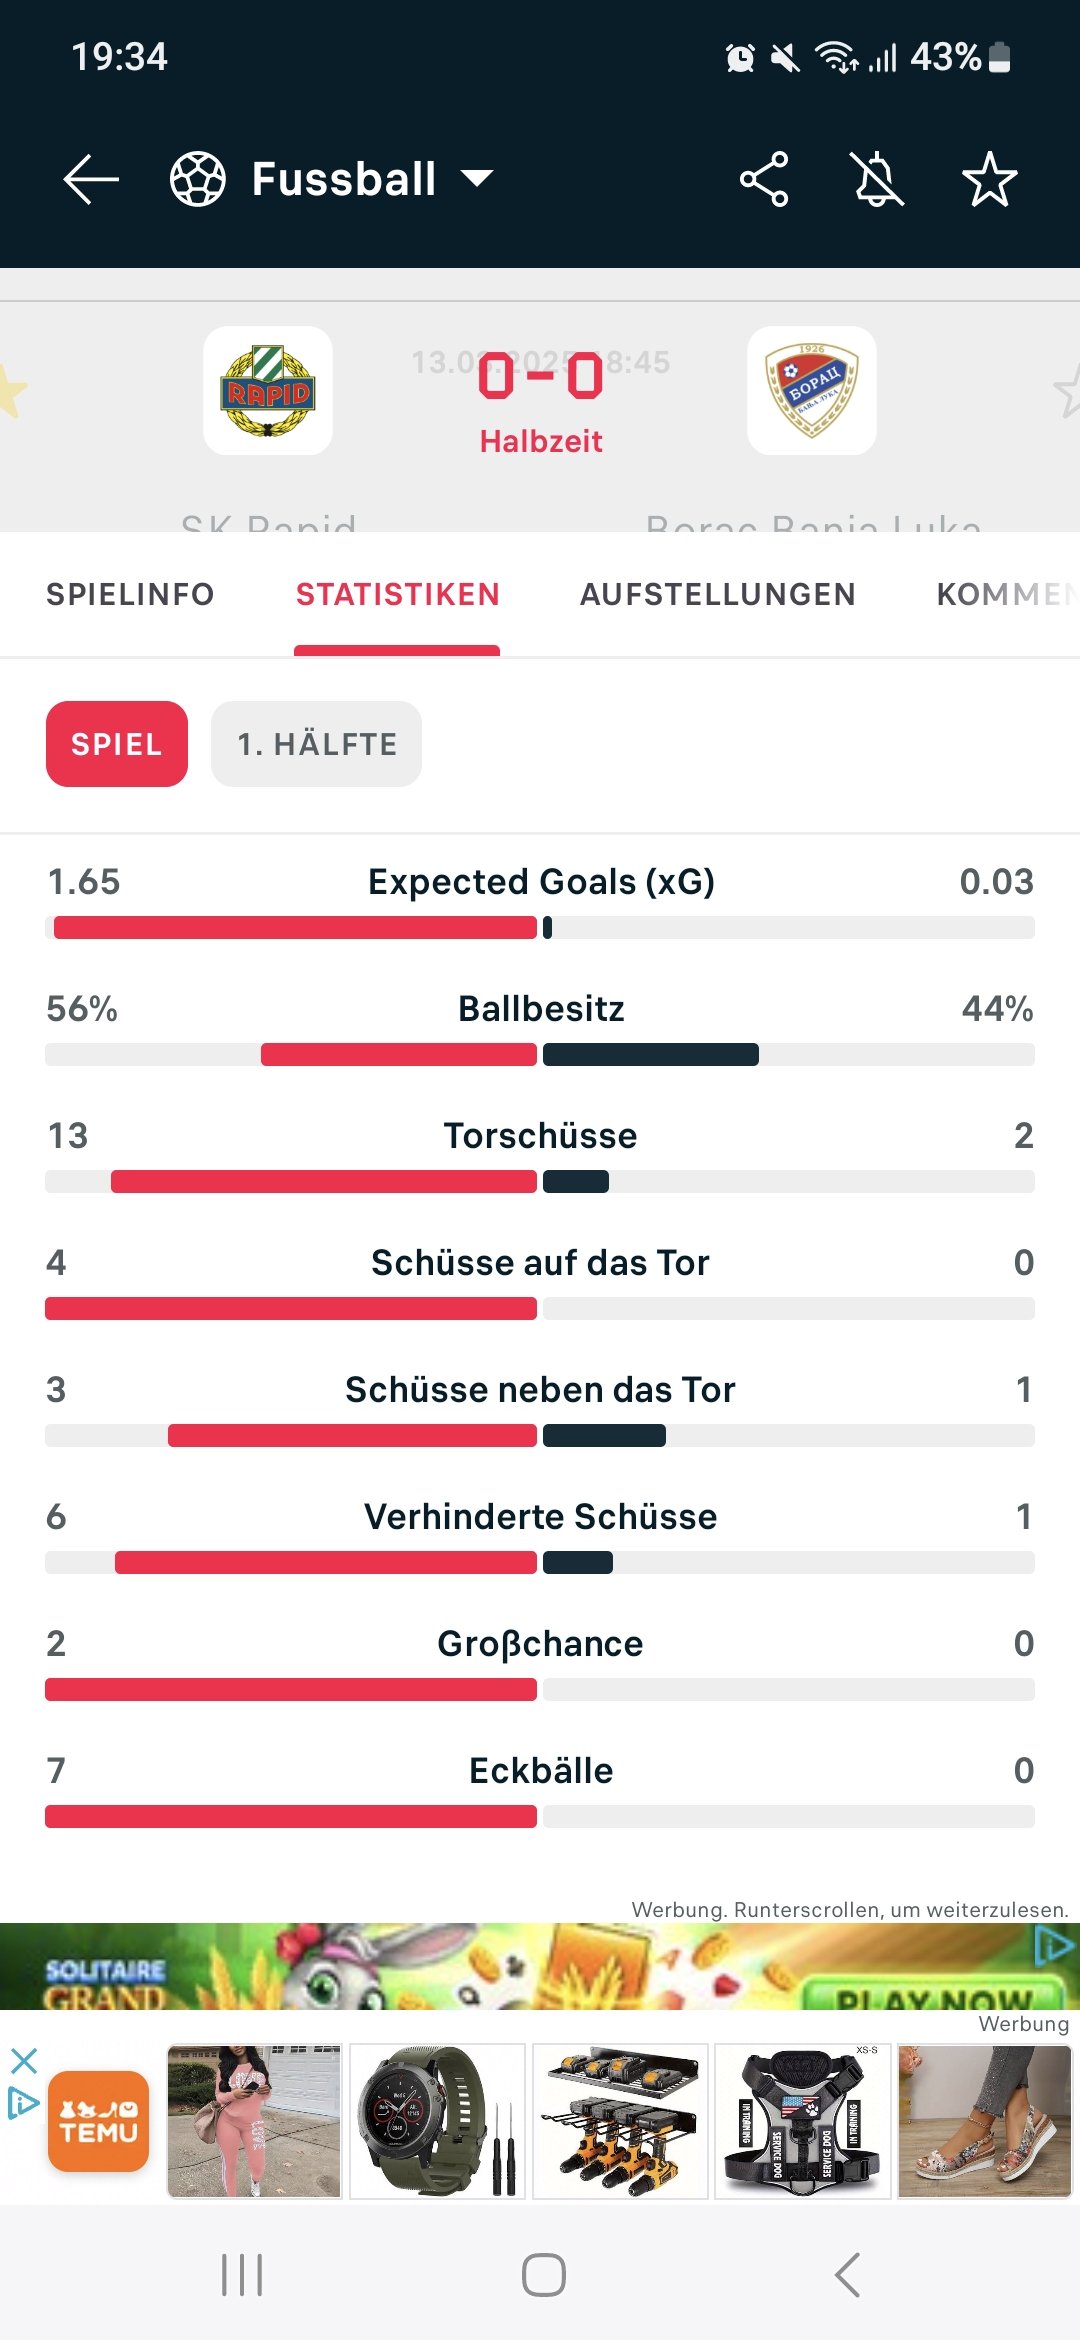Expand the Fussball sport dropdown

click(476, 179)
